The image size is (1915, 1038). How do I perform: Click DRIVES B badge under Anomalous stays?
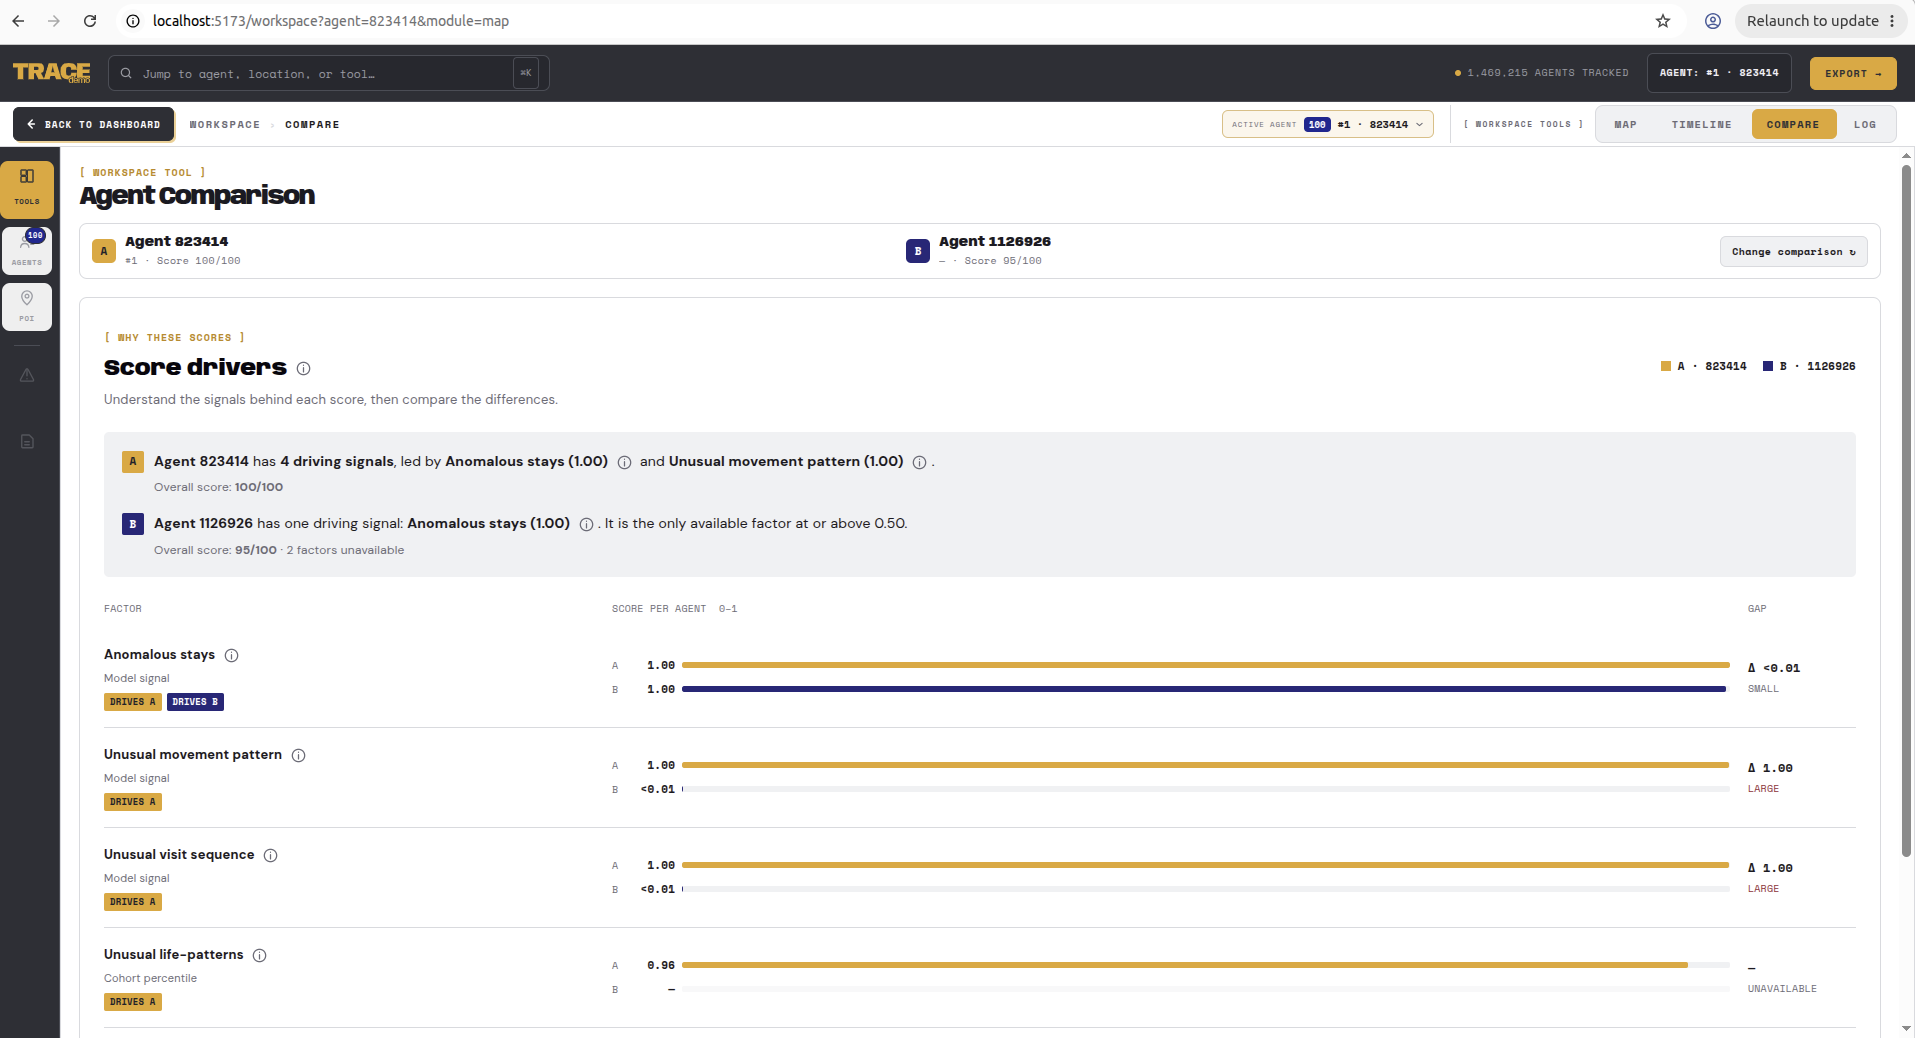195,702
